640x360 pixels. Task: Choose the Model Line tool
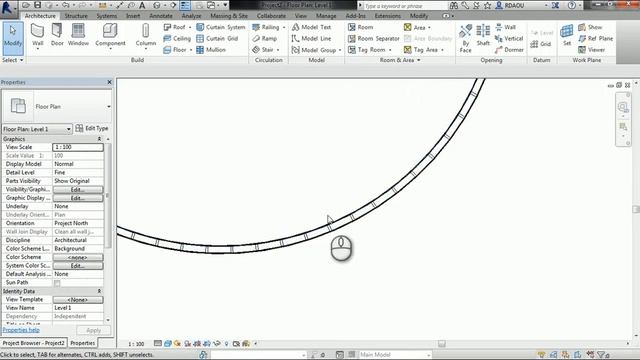tap(311, 38)
